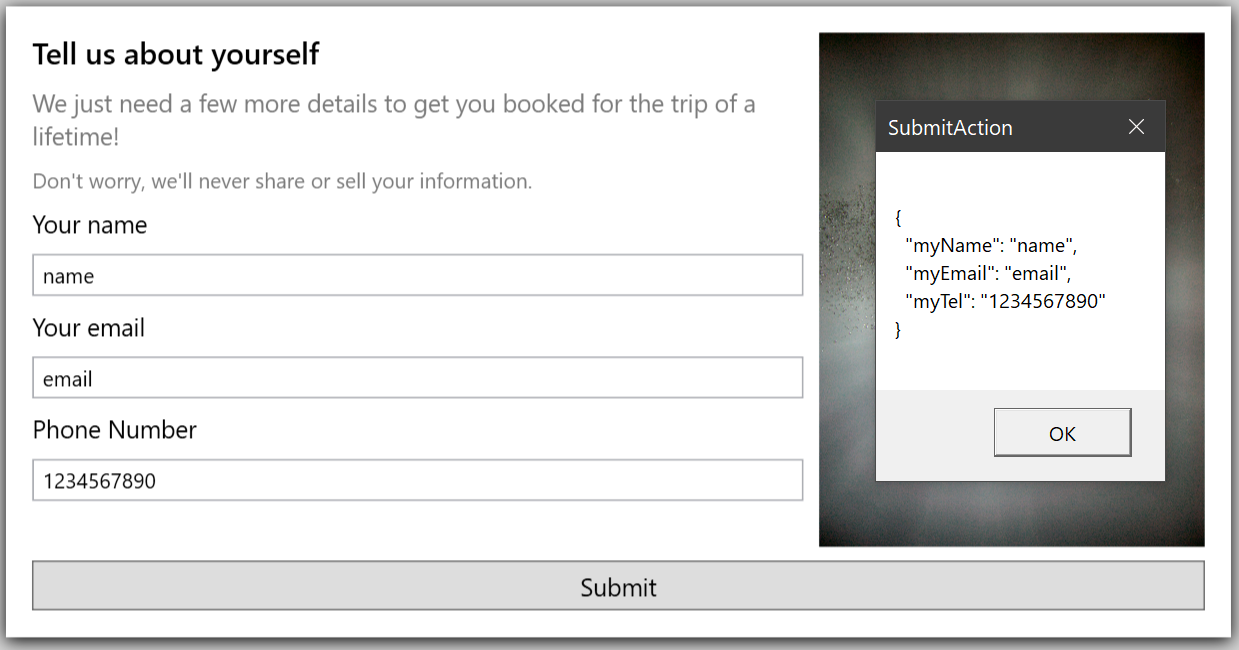Click the opening brace in the JSON payload
This screenshot has height=650, width=1239.
coord(897,217)
